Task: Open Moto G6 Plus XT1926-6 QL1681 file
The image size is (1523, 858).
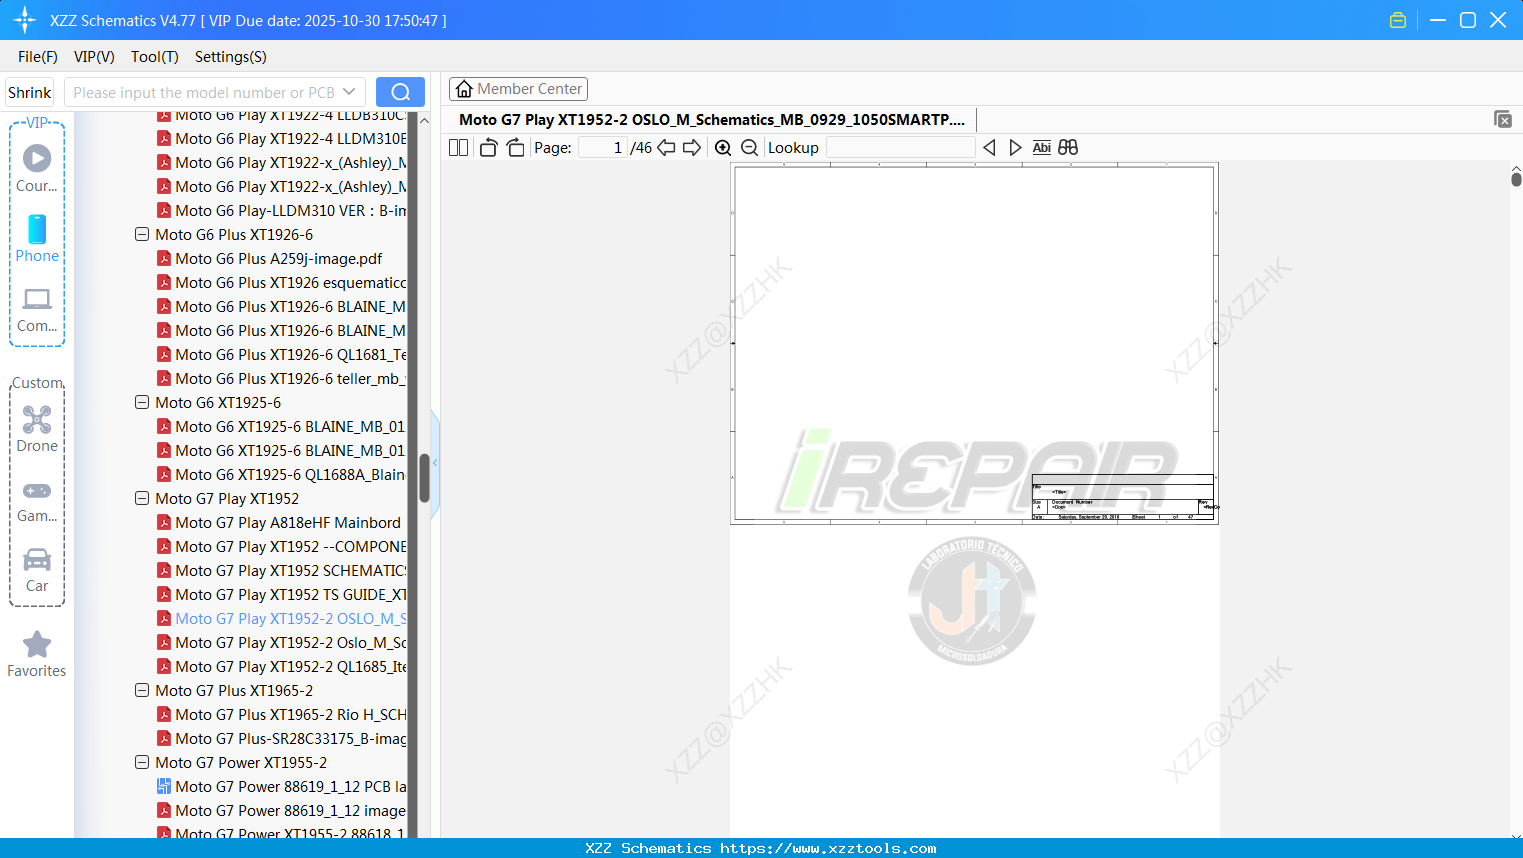Action: click(282, 355)
